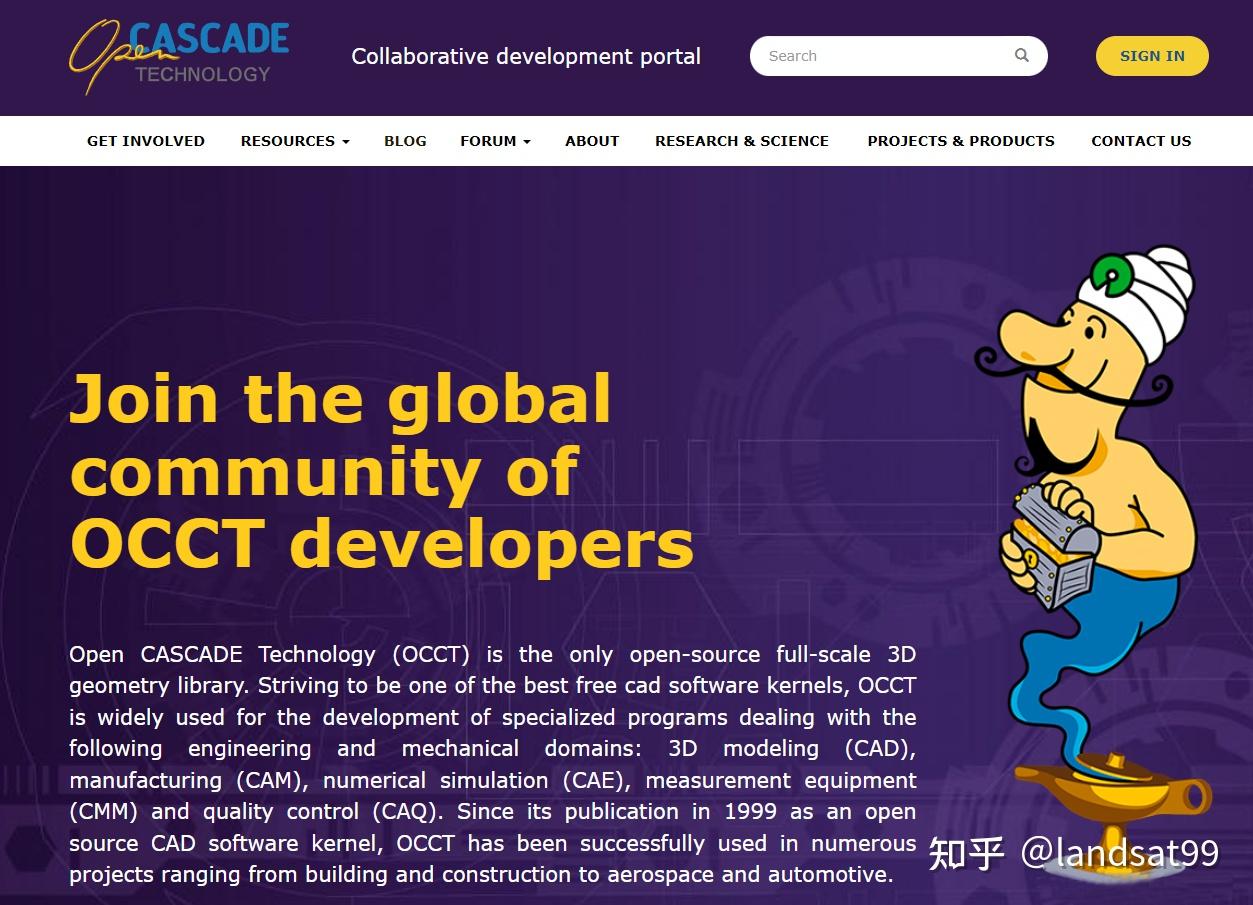The image size is (1253, 905).
Task: Click the 'Collaborative development portal' tagline
Action: (526, 56)
